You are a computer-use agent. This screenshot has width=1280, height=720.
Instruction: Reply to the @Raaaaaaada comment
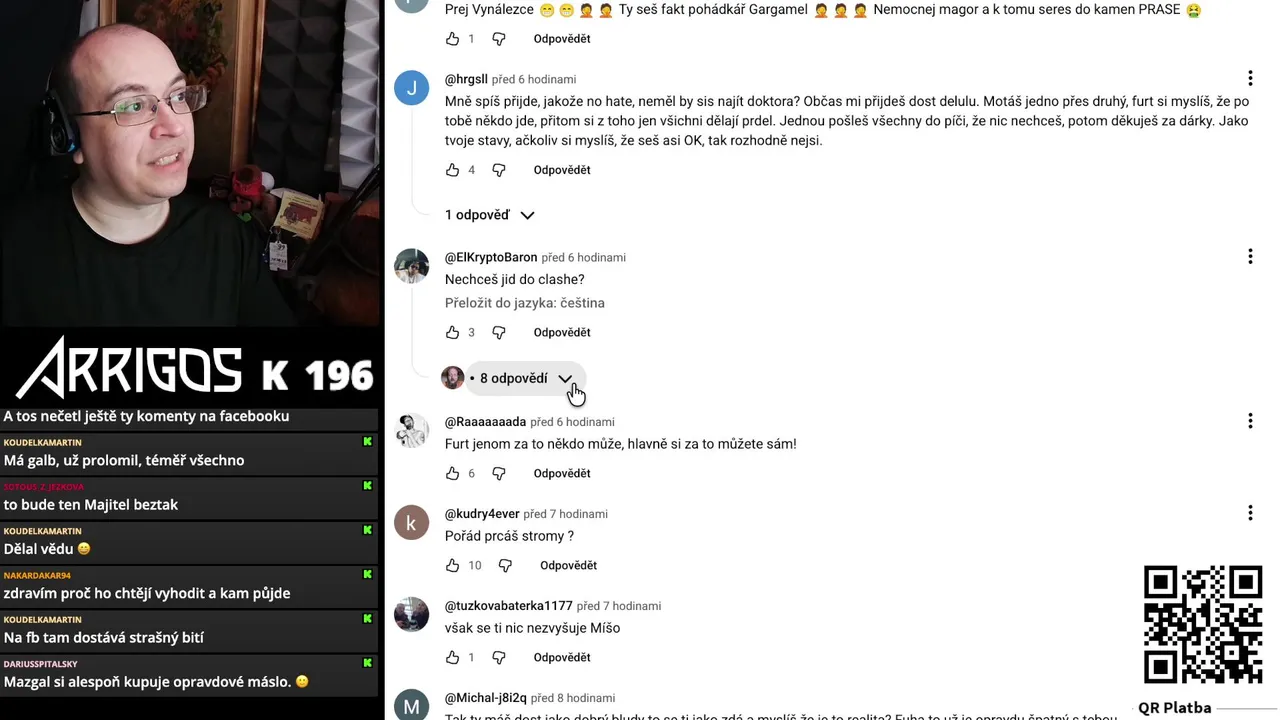click(562, 473)
